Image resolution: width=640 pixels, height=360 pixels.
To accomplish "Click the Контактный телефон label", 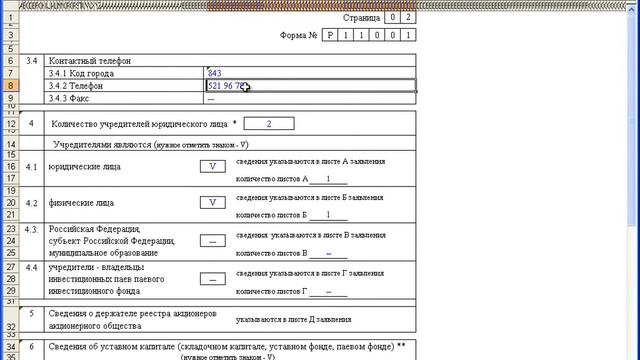I will [x=90, y=61].
